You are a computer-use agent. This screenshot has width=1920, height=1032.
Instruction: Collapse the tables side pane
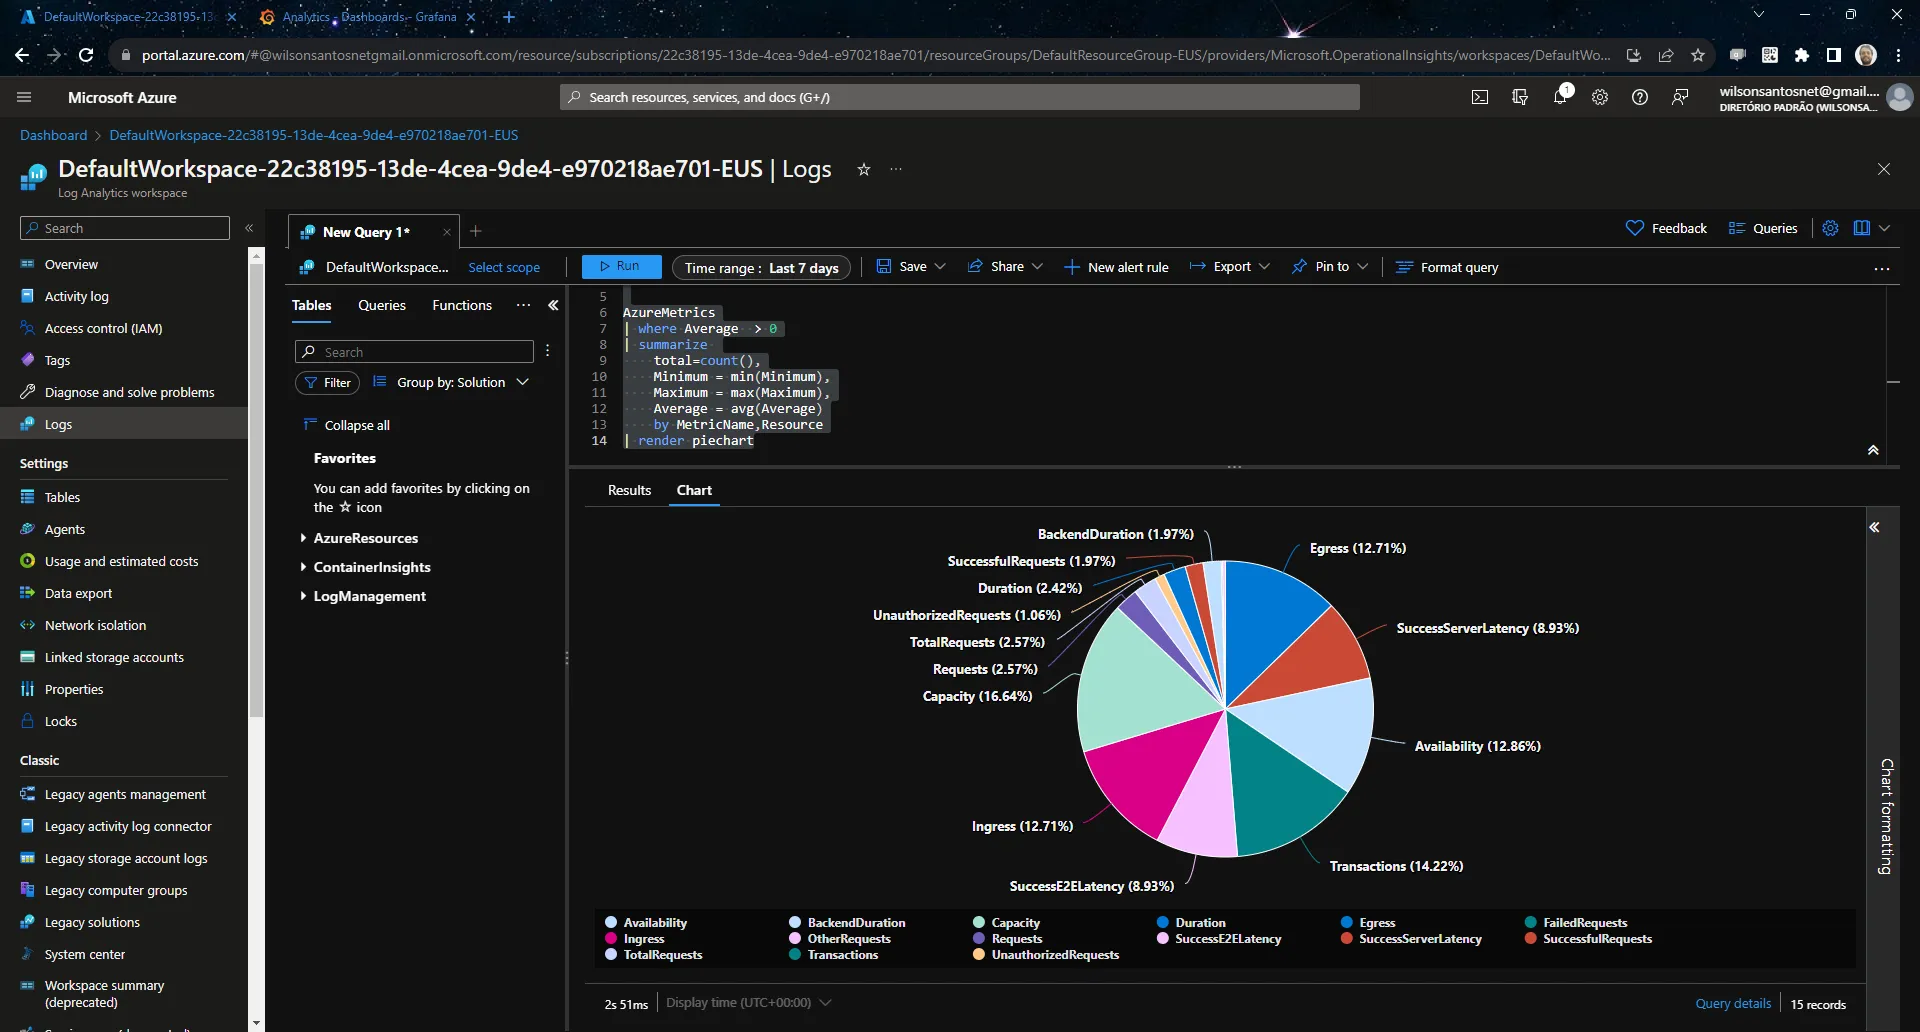[x=553, y=305]
